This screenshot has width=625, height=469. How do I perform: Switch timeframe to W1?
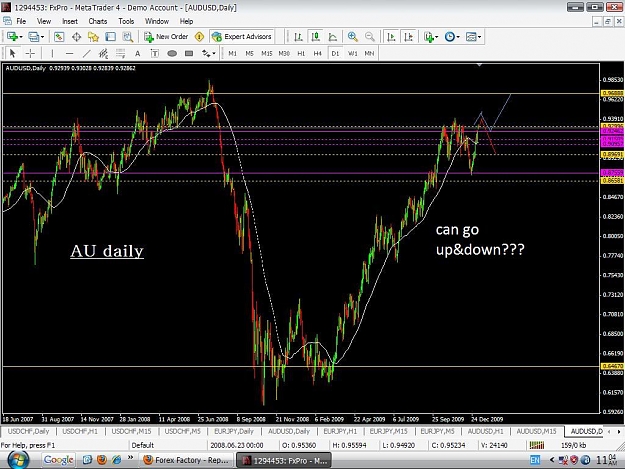(x=352, y=53)
